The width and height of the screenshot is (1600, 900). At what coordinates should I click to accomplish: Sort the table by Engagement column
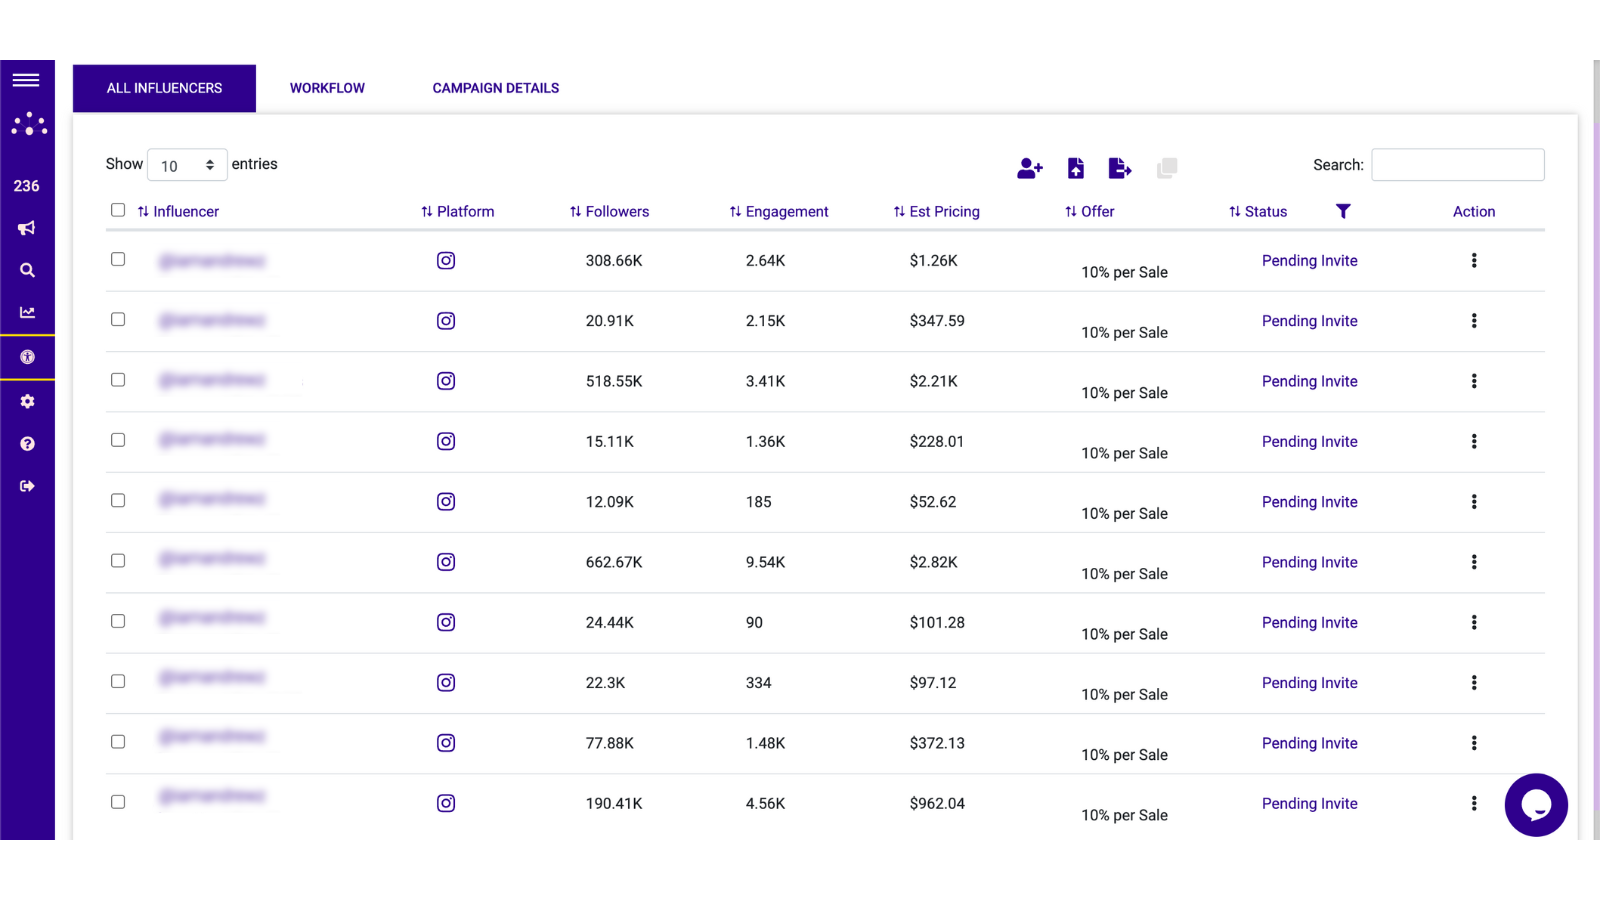point(779,211)
